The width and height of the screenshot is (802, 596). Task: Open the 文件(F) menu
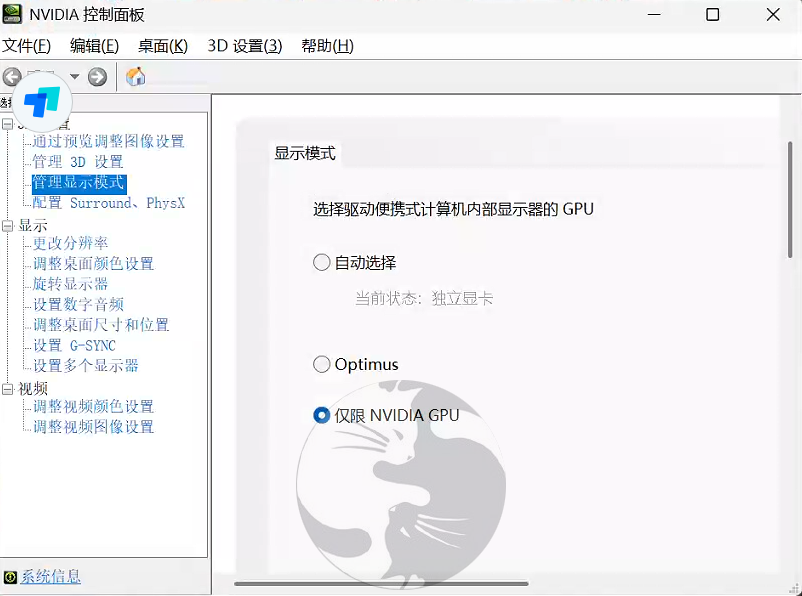[27, 46]
